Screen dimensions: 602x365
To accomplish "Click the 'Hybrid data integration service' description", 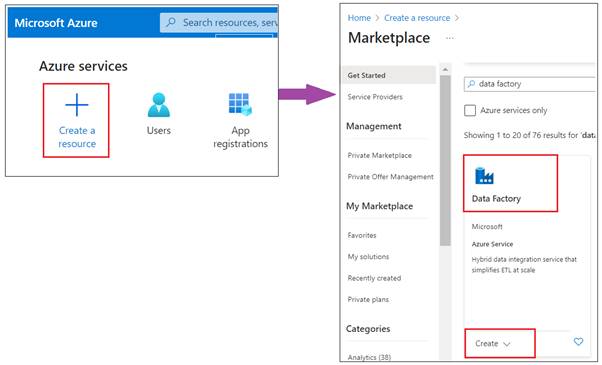I will pyautogui.click(x=524, y=265).
